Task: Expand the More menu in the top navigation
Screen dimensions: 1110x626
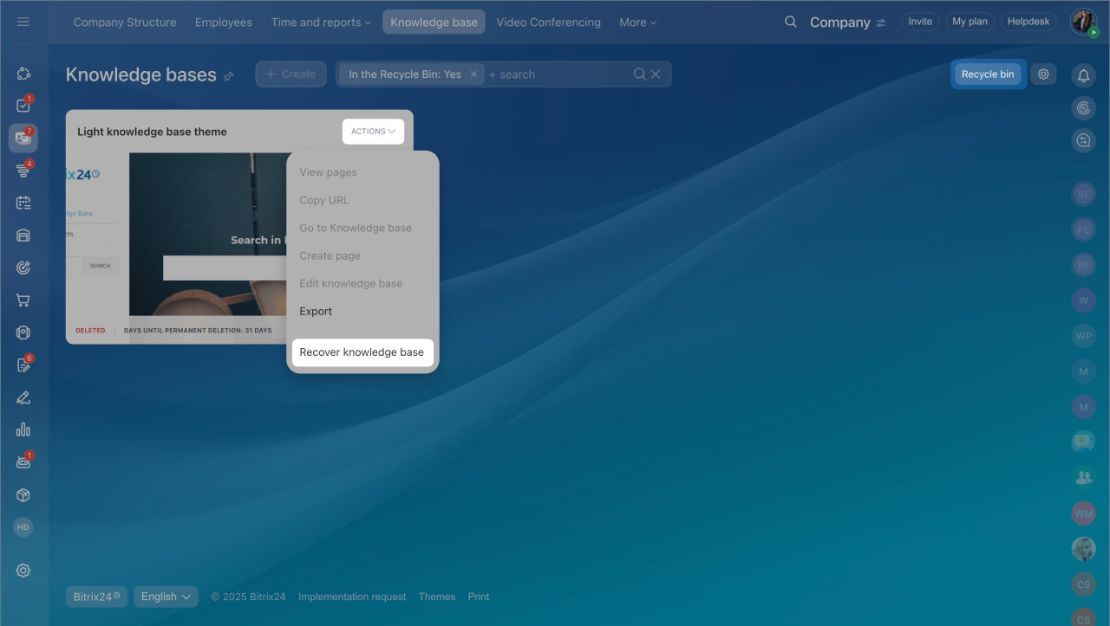Action: (x=638, y=22)
